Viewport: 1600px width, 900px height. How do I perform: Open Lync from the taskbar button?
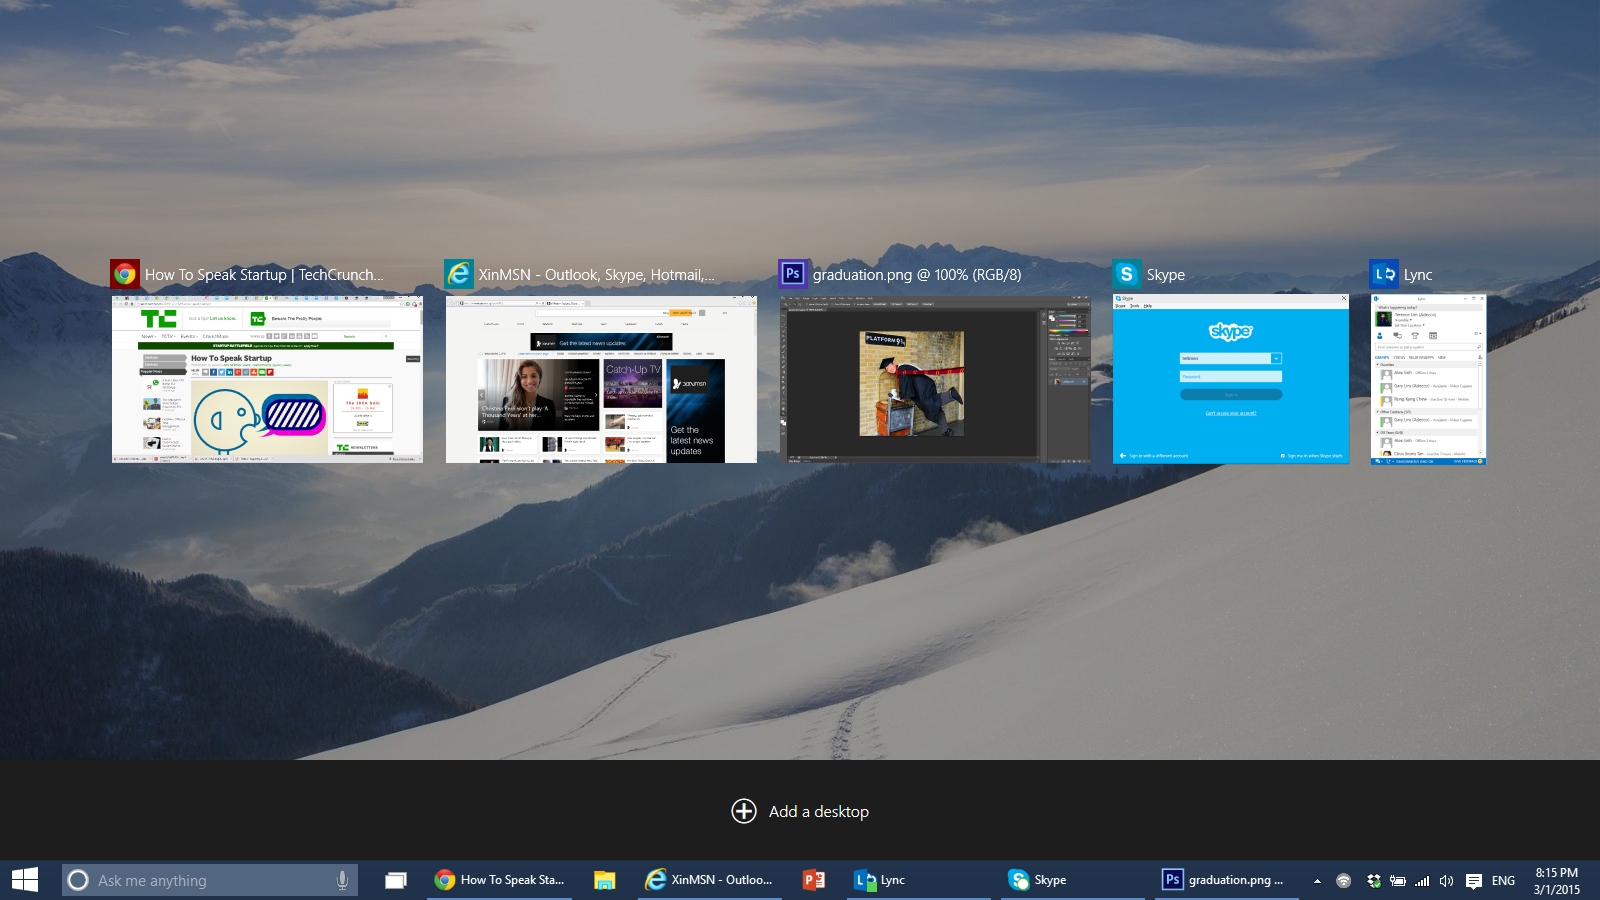(x=919, y=880)
